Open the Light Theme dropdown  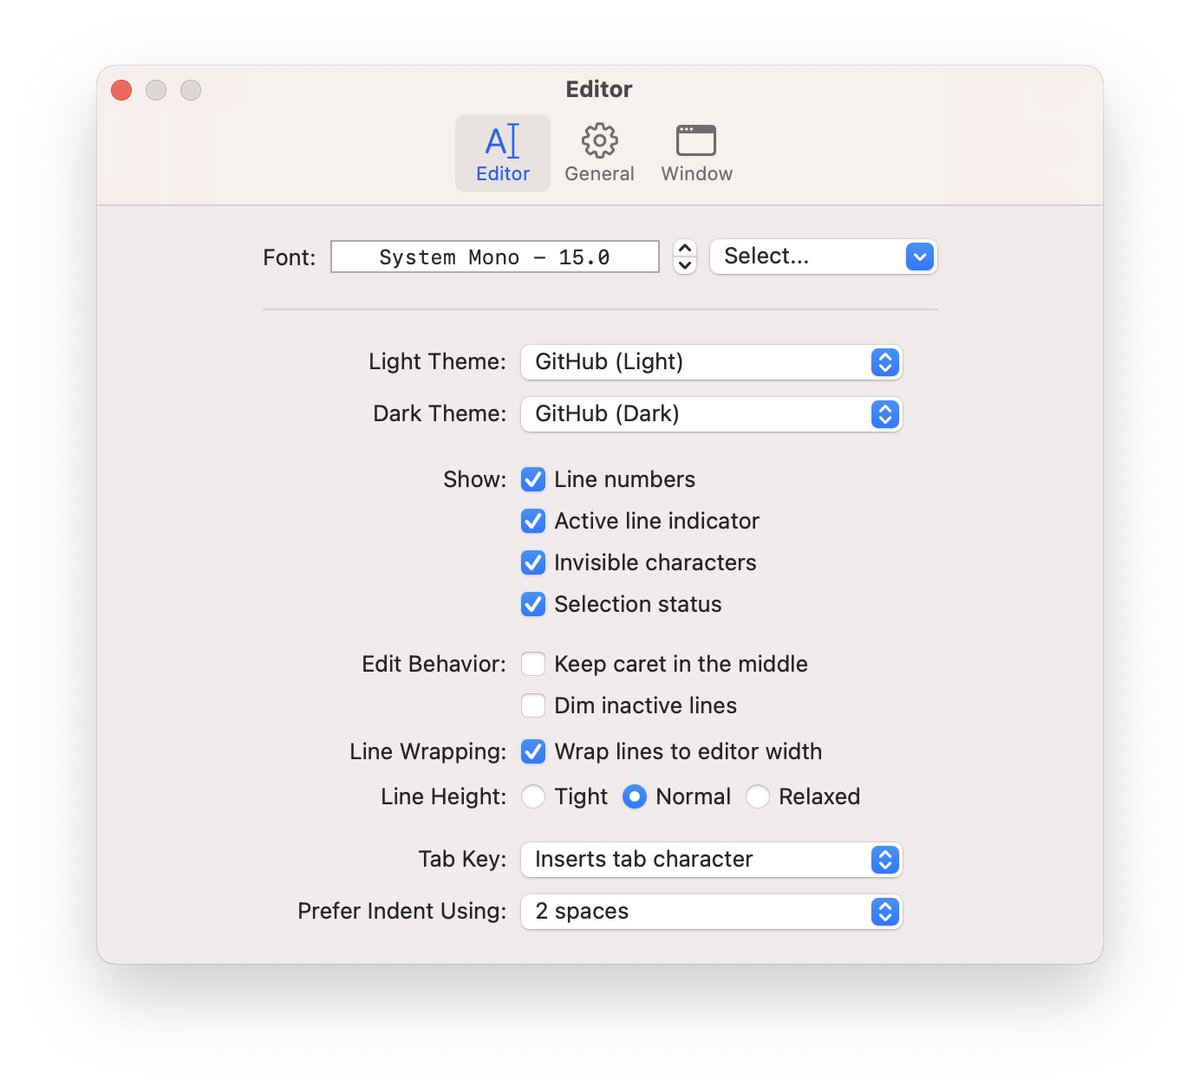pos(711,362)
